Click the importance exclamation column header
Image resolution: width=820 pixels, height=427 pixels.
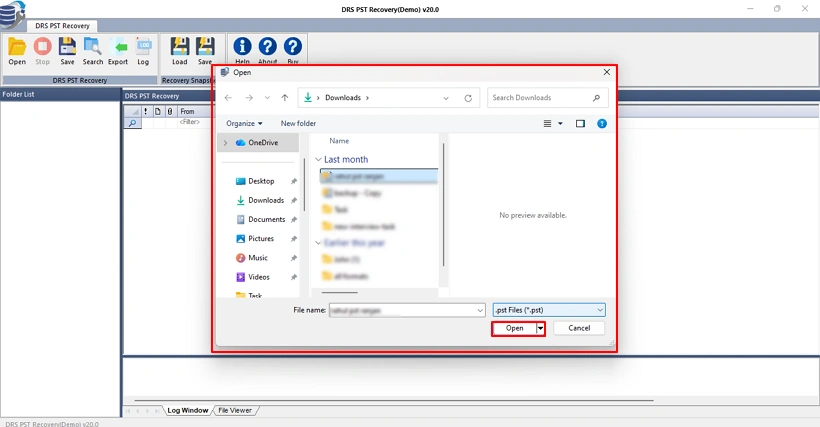point(145,111)
